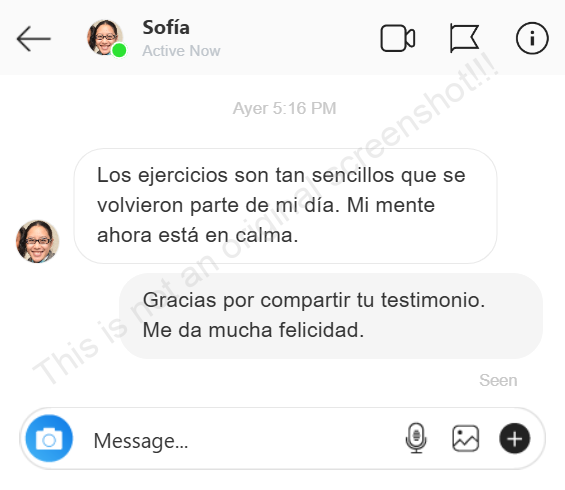Click Sofía's profile picture in header
Screen dimensions: 565x490
point(104,37)
